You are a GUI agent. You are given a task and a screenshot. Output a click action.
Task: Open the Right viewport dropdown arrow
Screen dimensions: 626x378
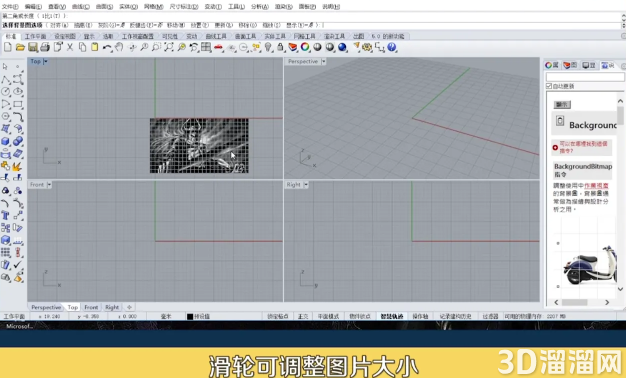pos(306,185)
